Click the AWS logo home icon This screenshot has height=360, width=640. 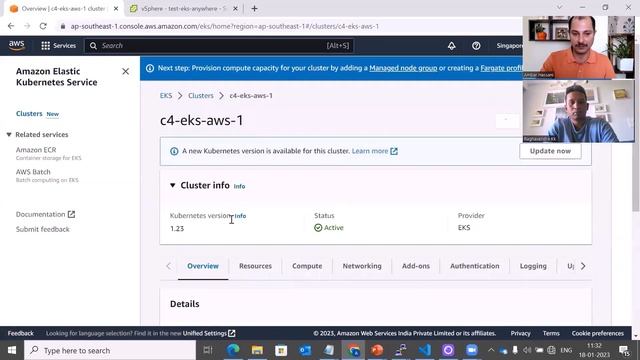[x=16, y=45]
